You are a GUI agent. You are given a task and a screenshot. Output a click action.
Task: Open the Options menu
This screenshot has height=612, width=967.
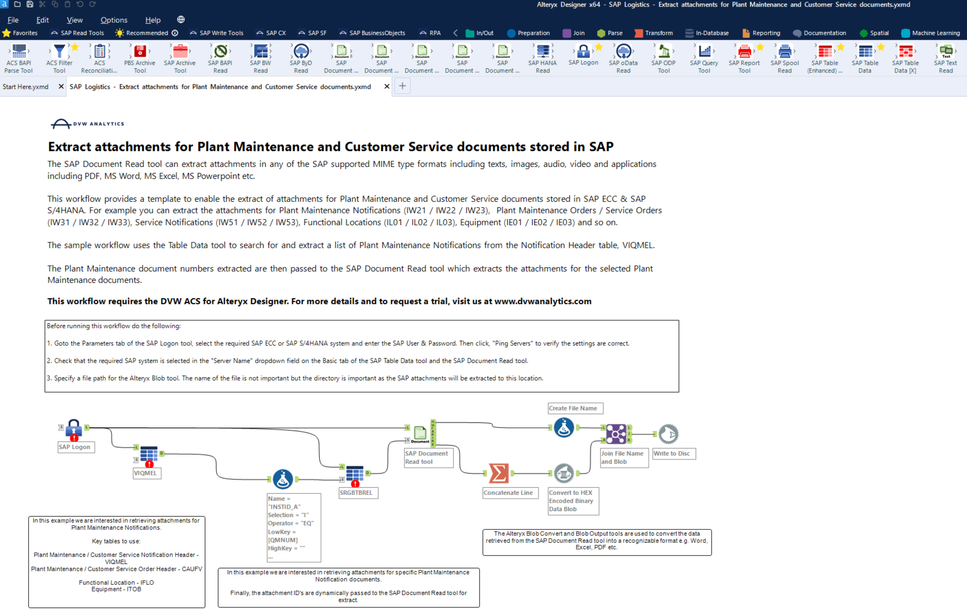tap(114, 20)
